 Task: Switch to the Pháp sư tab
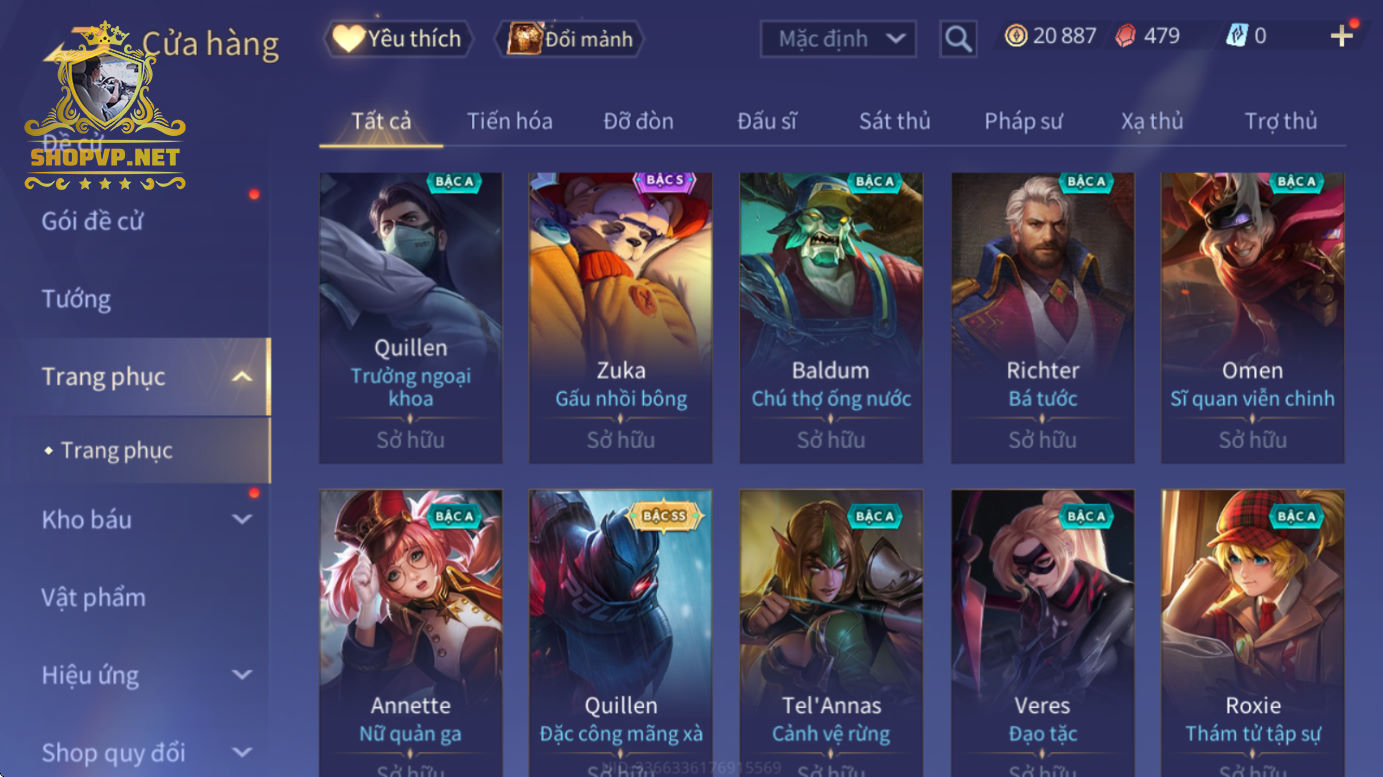pyautogui.click(x=1023, y=121)
